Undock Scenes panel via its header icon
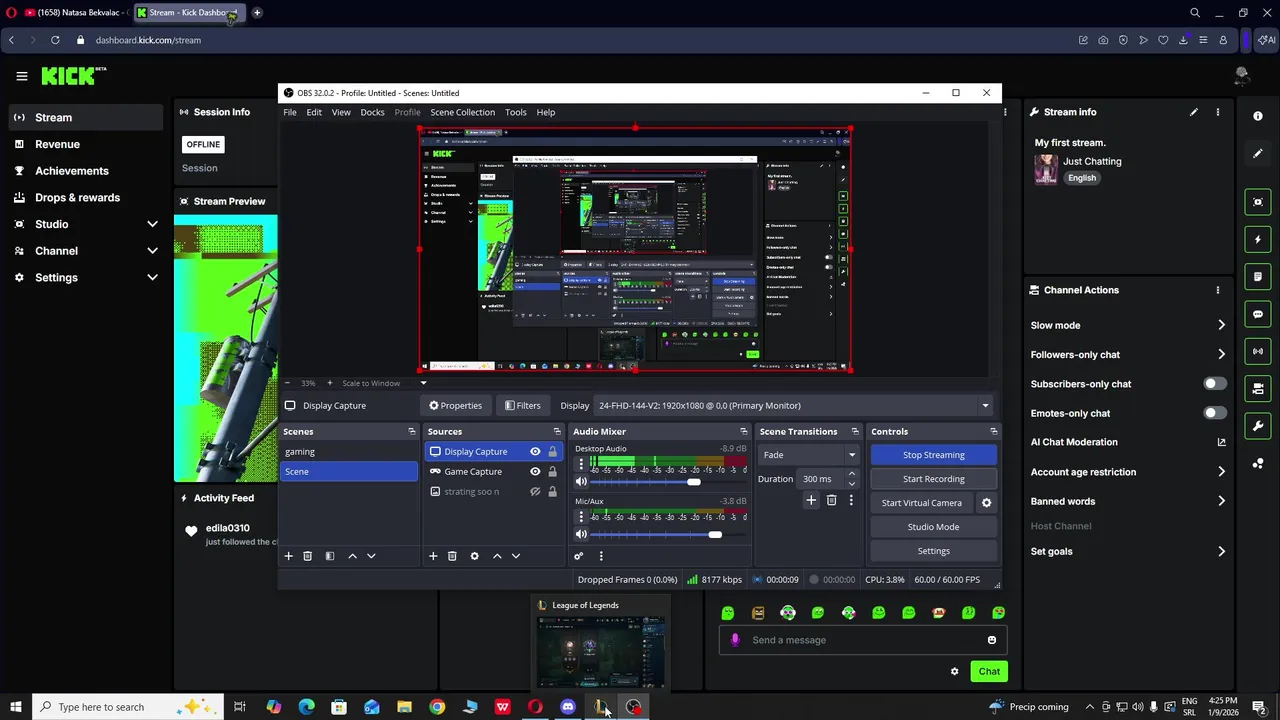Screen dimensions: 1280x720 (x=411, y=432)
